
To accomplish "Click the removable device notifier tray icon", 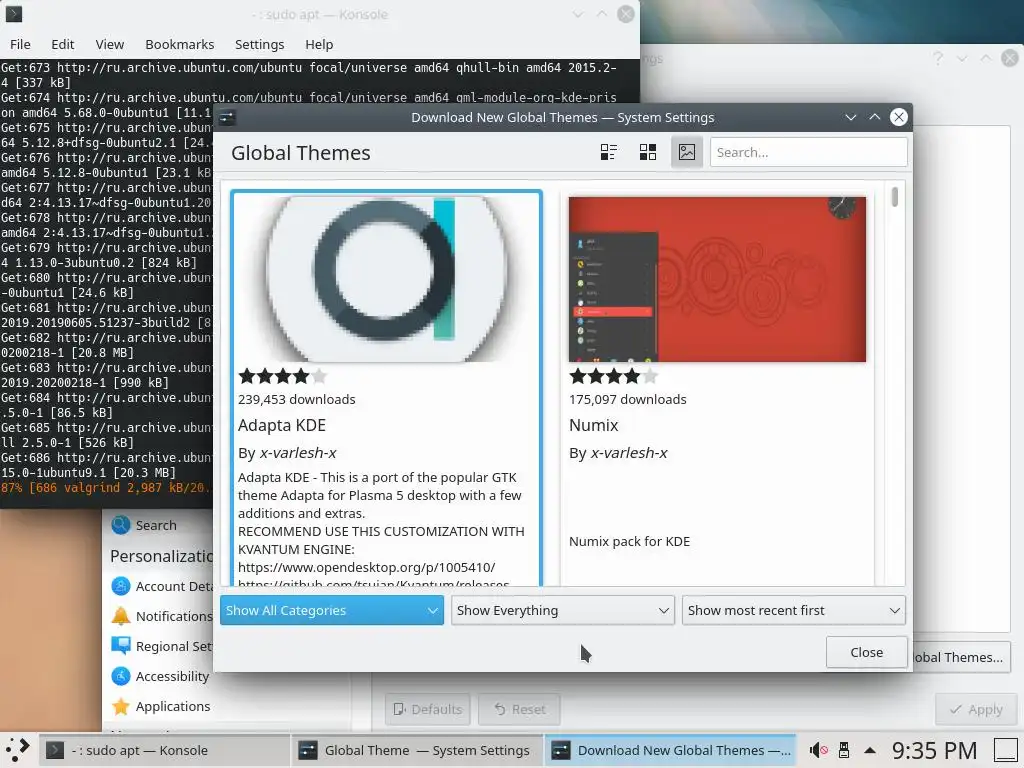I will (844, 750).
